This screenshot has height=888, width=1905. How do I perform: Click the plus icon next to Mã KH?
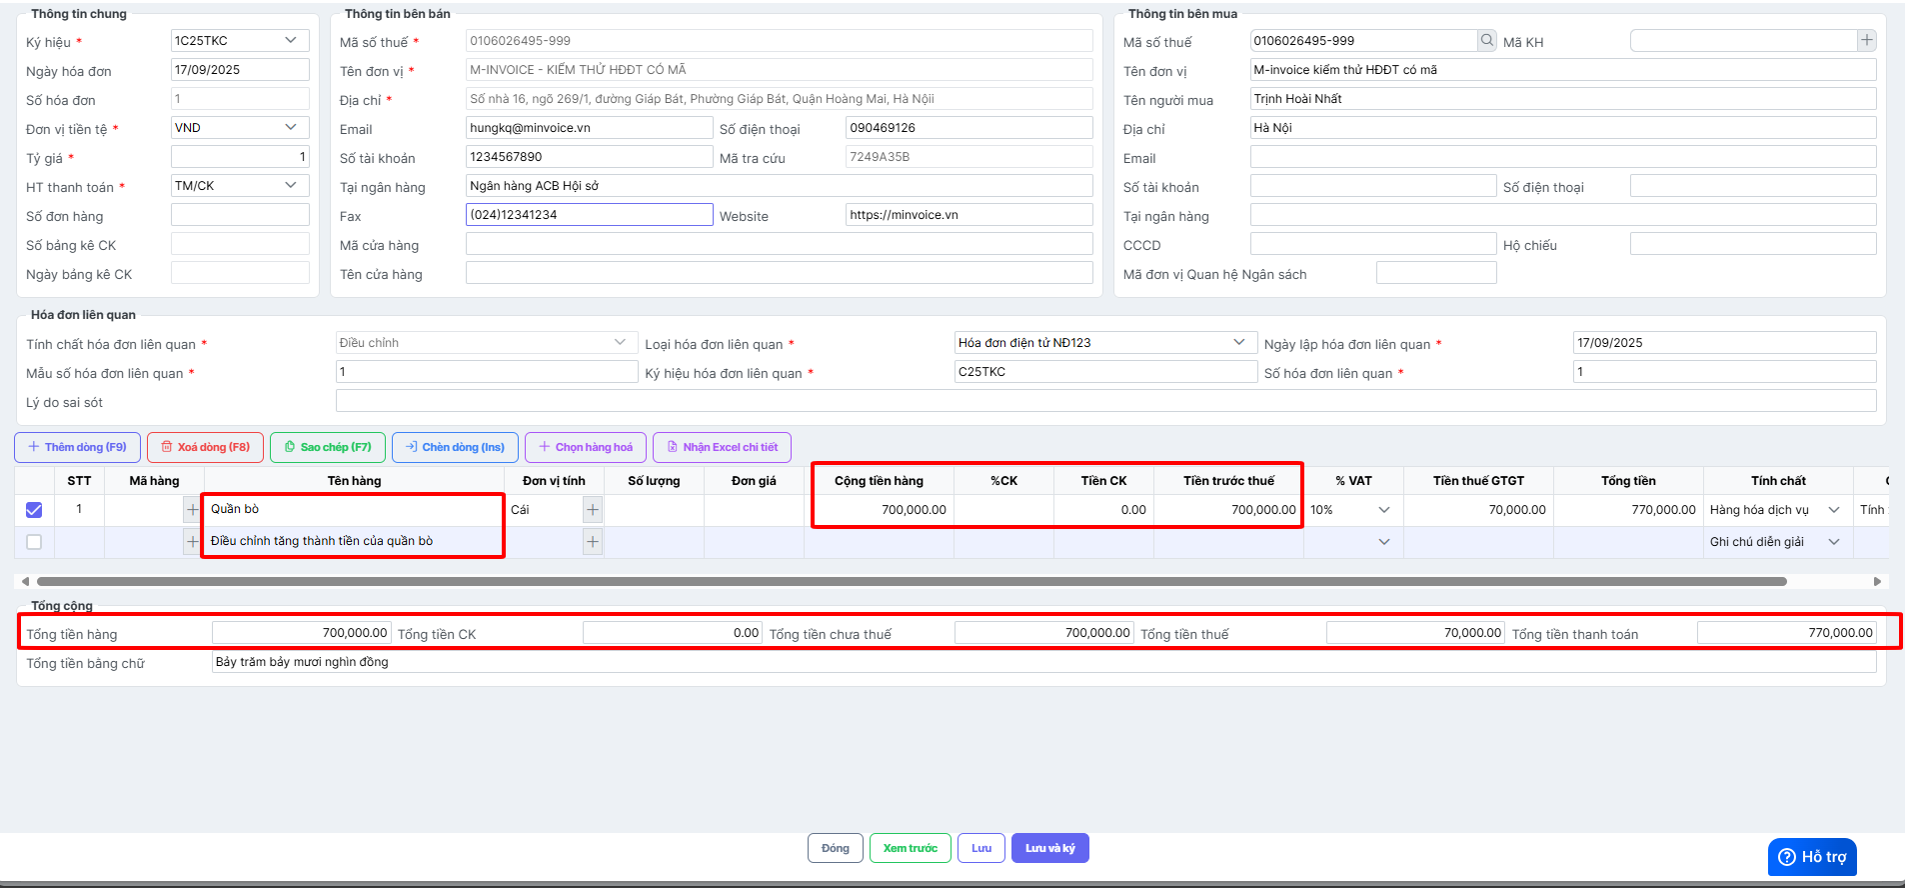(x=1866, y=41)
